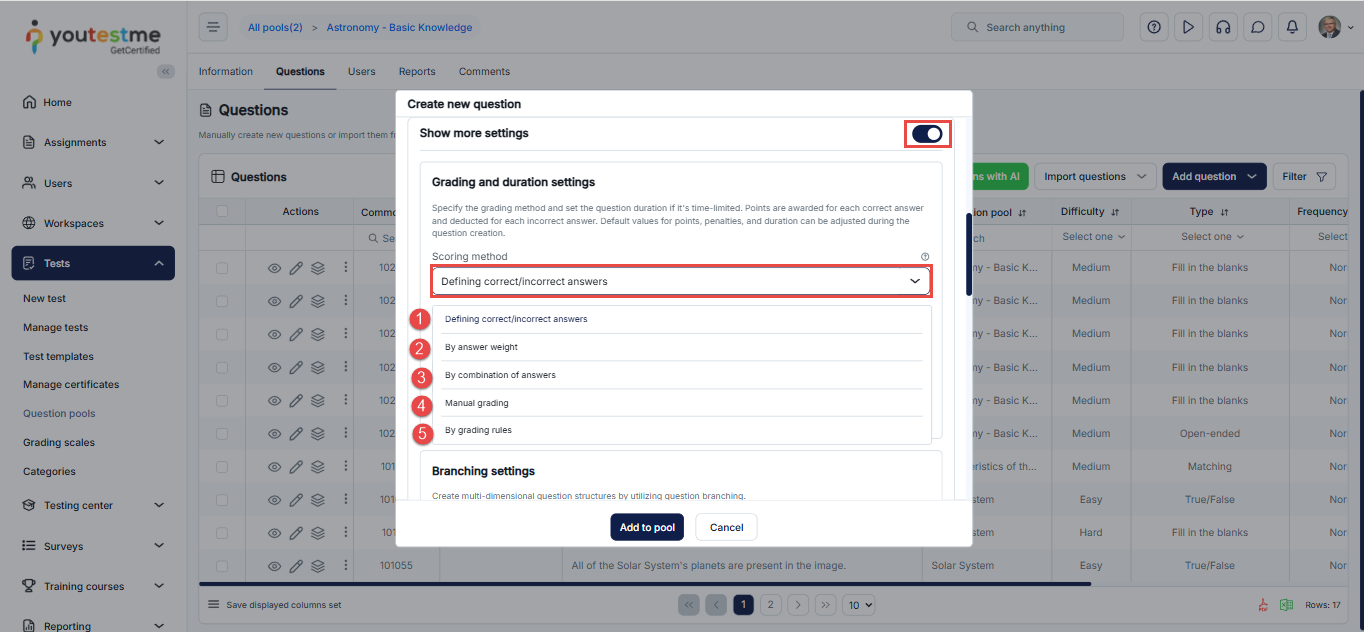This screenshot has height=632, width=1364.
Task: Open Test templates in the sidebar
Action: pyautogui.click(x=58, y=356)
